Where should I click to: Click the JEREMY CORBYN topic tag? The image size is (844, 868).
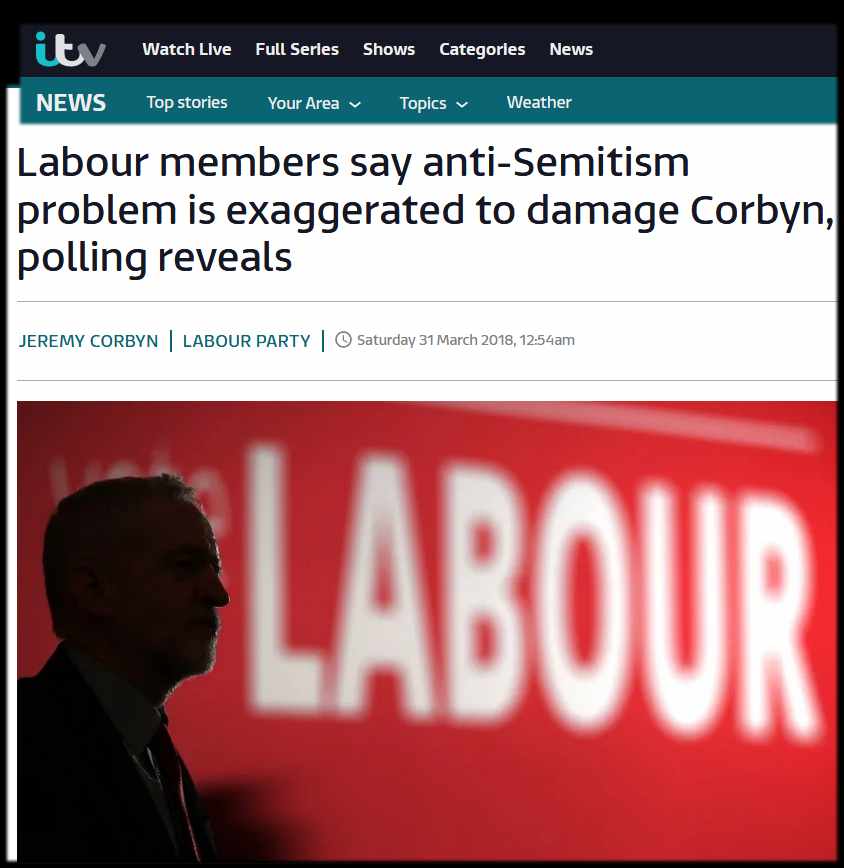coord(89,341)
